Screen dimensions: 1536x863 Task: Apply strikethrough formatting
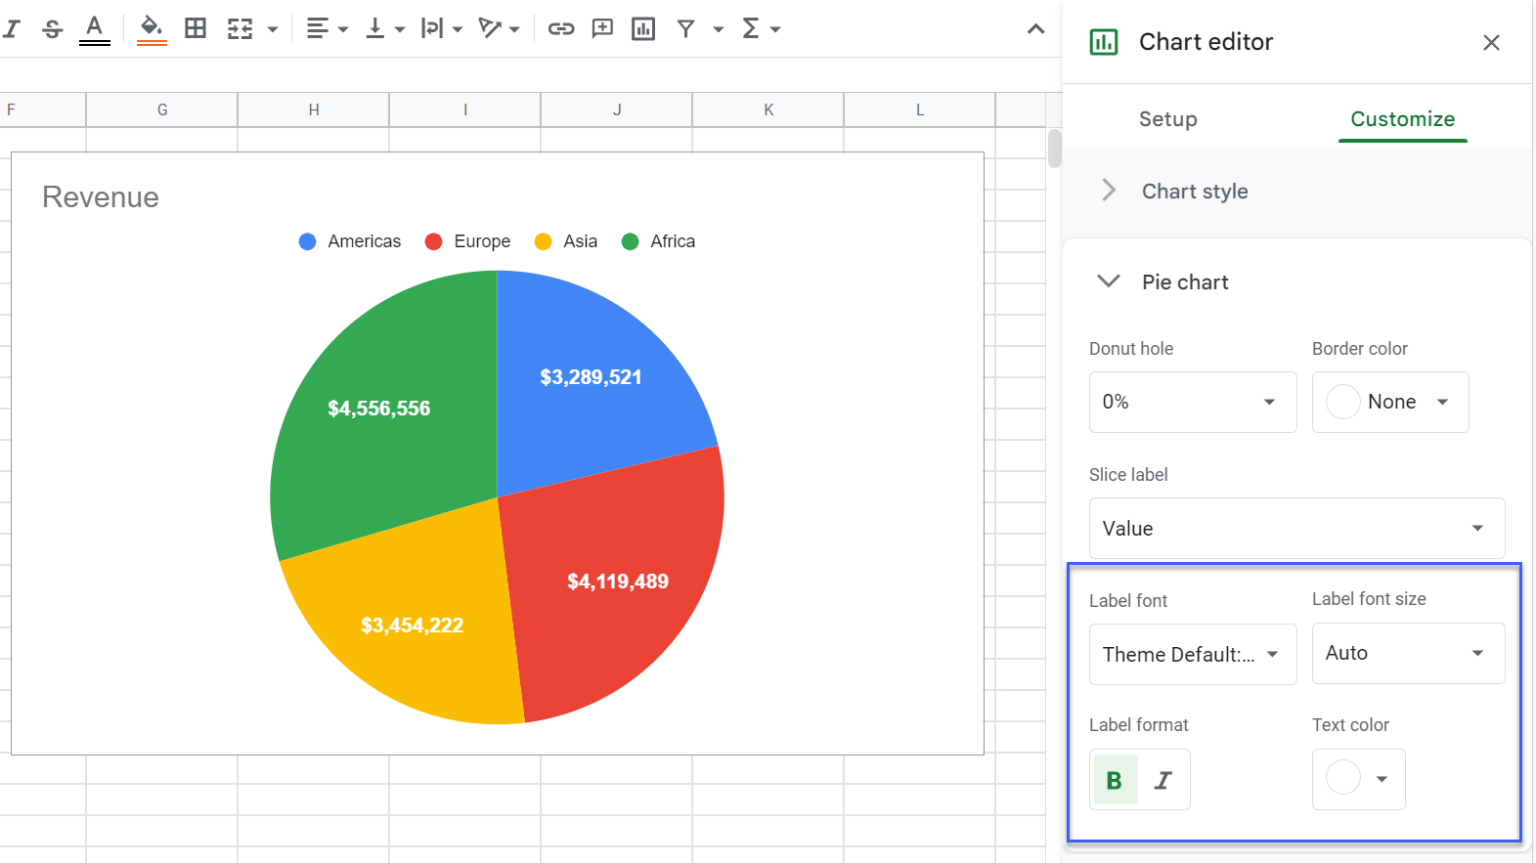51,28
